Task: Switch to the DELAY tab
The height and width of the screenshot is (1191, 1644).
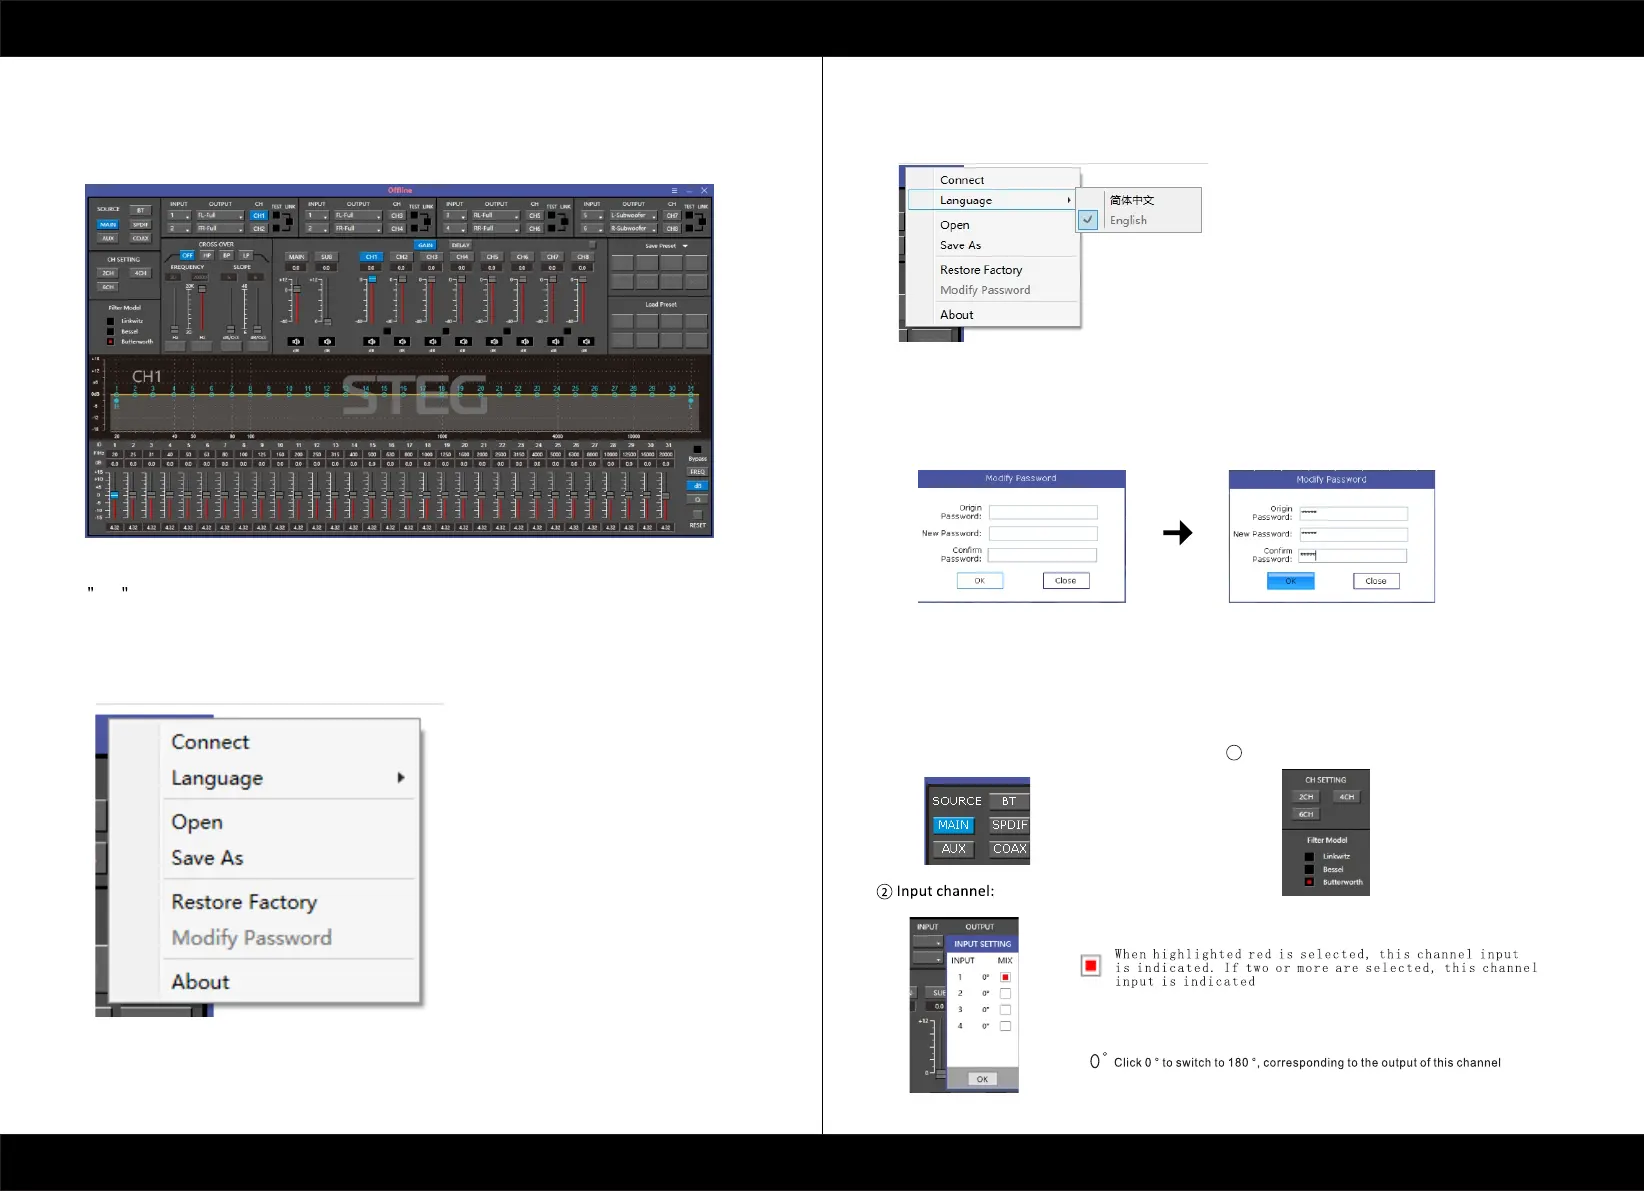Action: (x=460, y=245)
